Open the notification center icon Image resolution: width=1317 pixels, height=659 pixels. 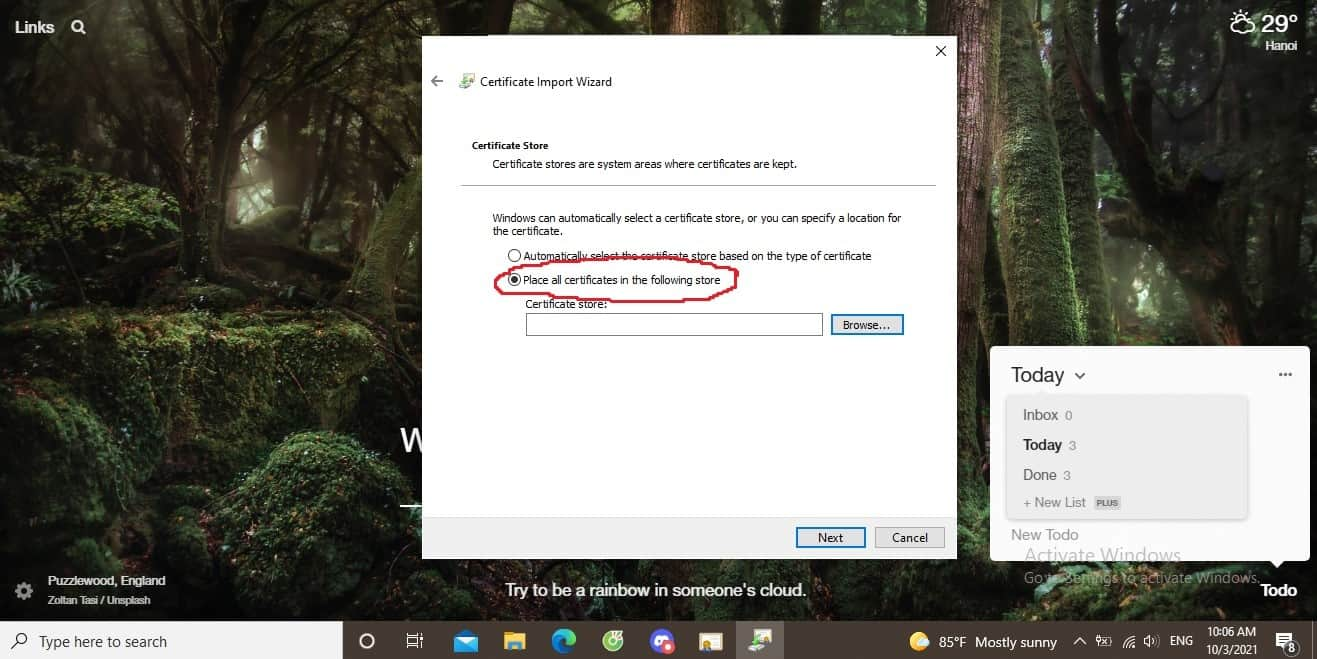click(1285, 642)
